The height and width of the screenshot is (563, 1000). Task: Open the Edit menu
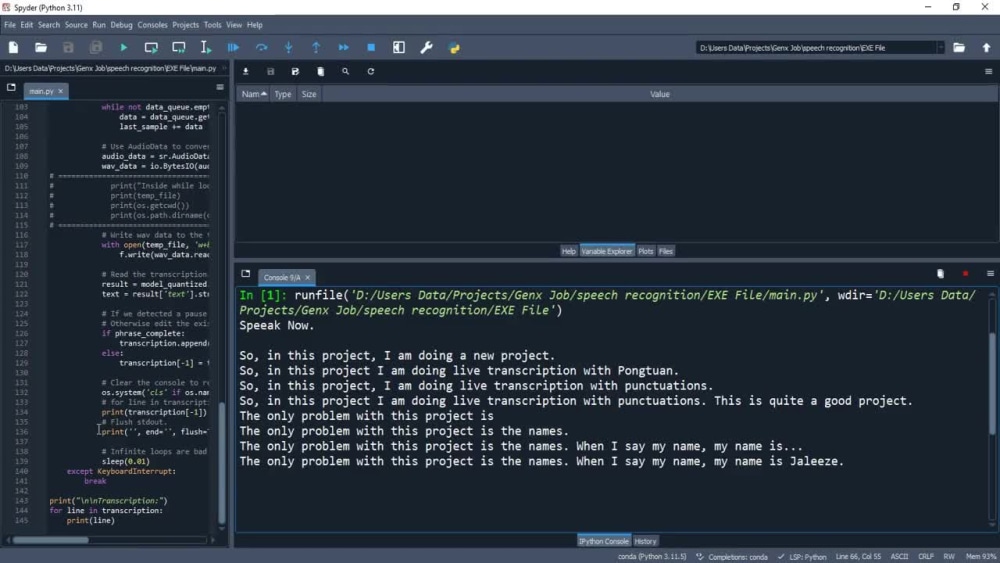point(26,25)
